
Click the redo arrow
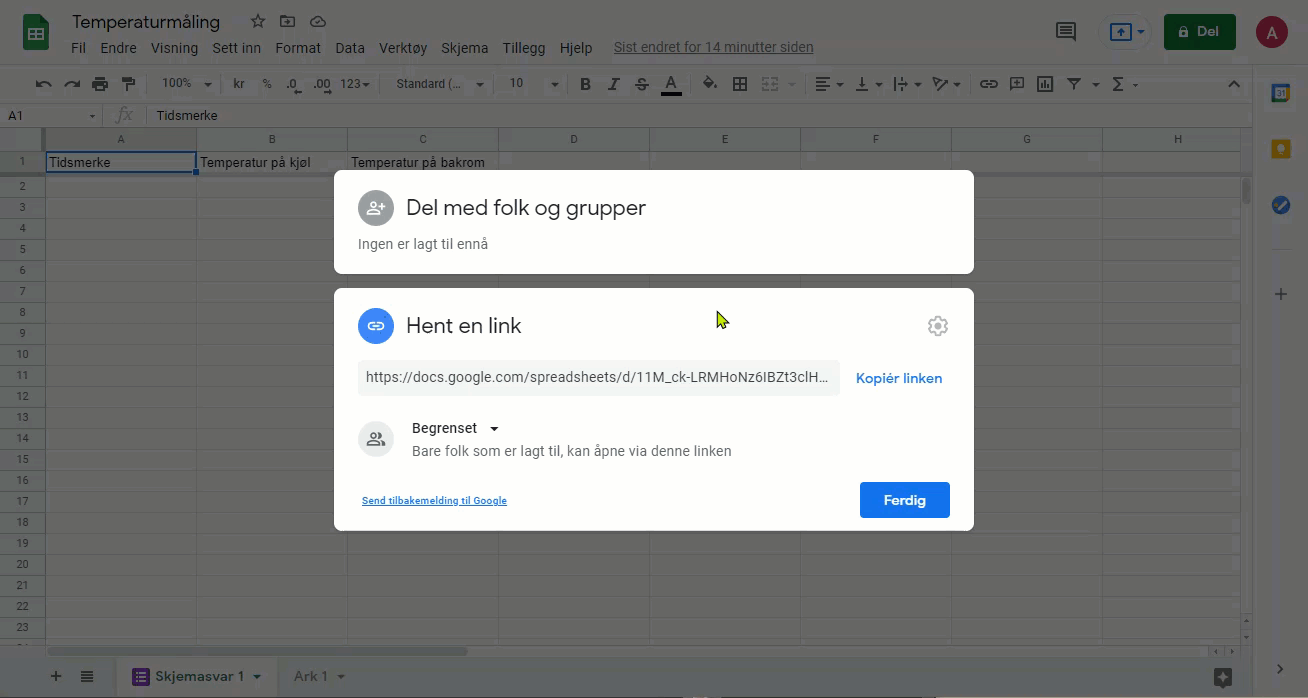click(x=72, y=84)
